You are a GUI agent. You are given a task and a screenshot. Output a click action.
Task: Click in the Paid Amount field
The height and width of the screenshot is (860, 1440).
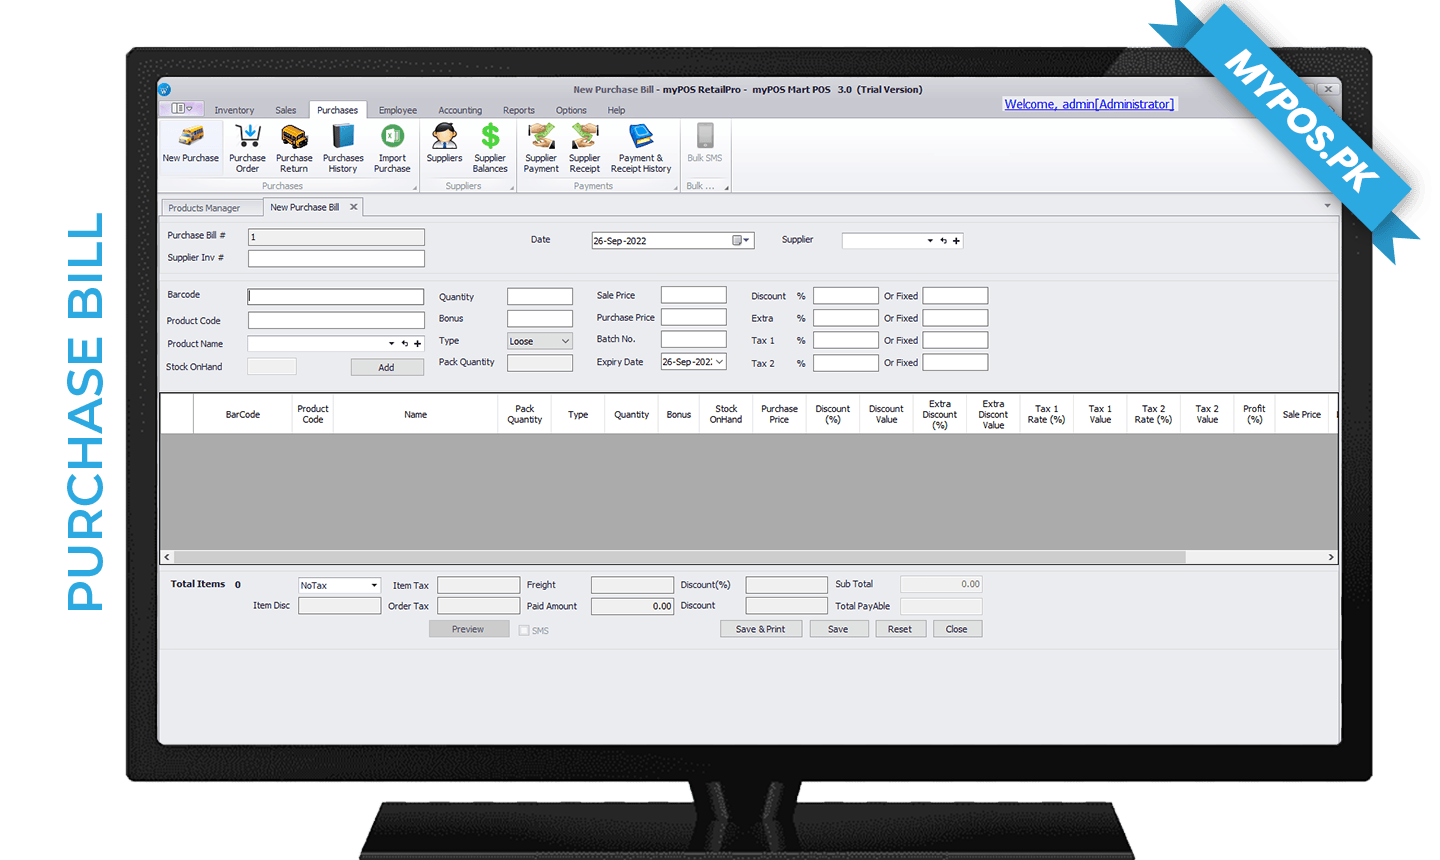(633, 606)
